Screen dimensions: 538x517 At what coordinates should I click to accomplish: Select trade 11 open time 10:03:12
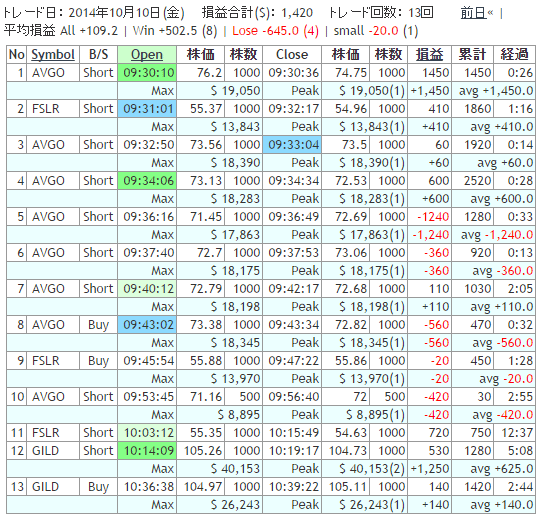point(147,433)
